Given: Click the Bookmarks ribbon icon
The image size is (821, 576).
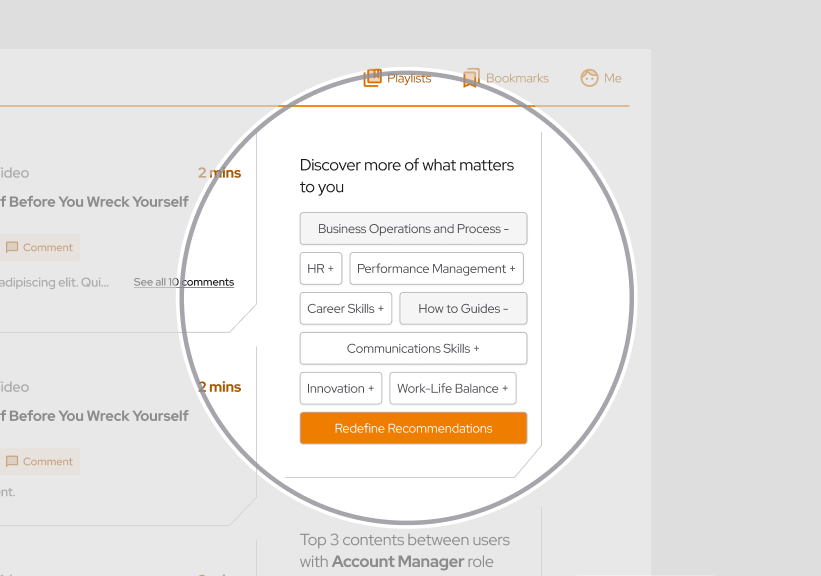Looking at the screenshot, I should click(x=471, y=78).
